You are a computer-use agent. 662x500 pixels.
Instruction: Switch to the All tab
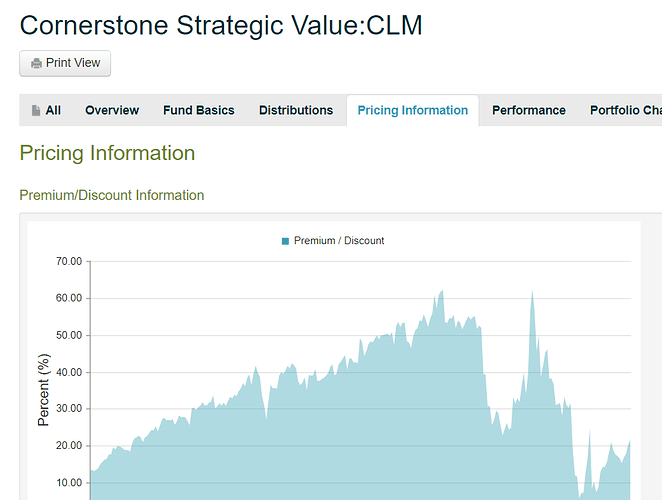tap(46, 110)
